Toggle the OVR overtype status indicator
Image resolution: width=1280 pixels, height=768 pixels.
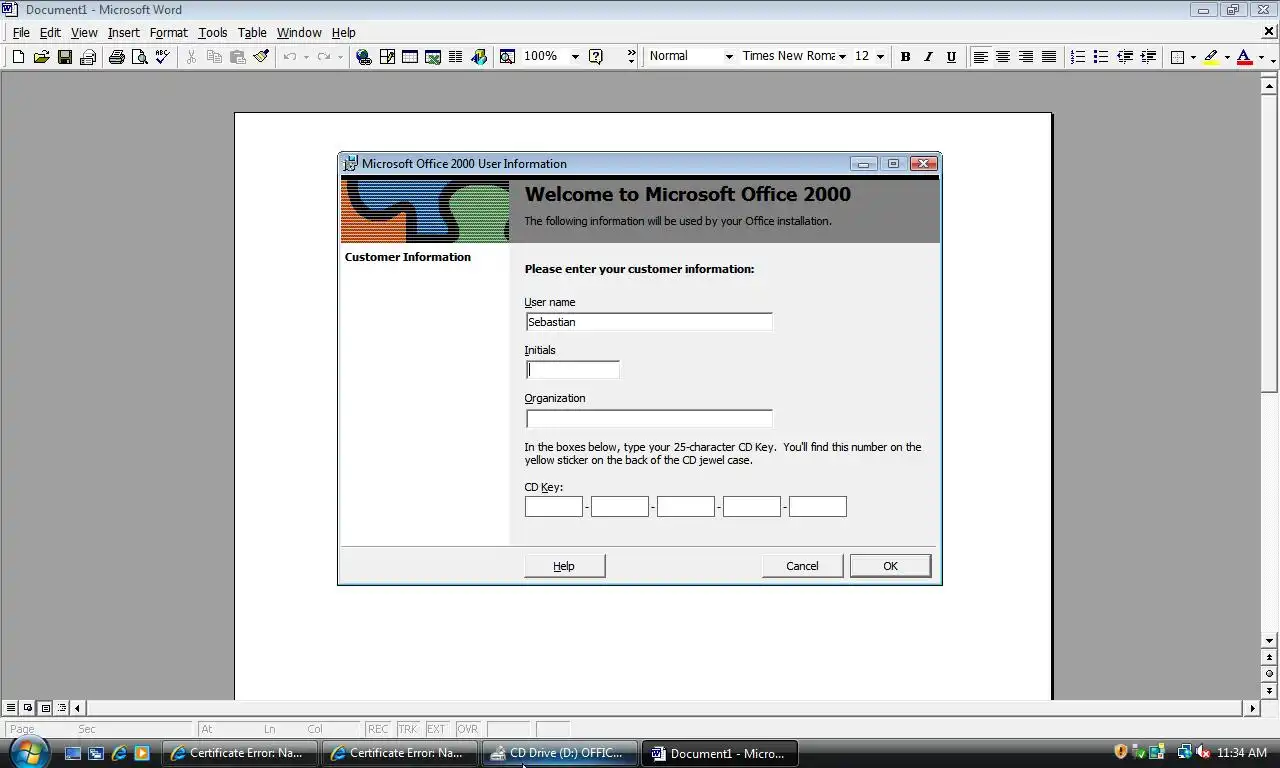(x=468, y=729)
